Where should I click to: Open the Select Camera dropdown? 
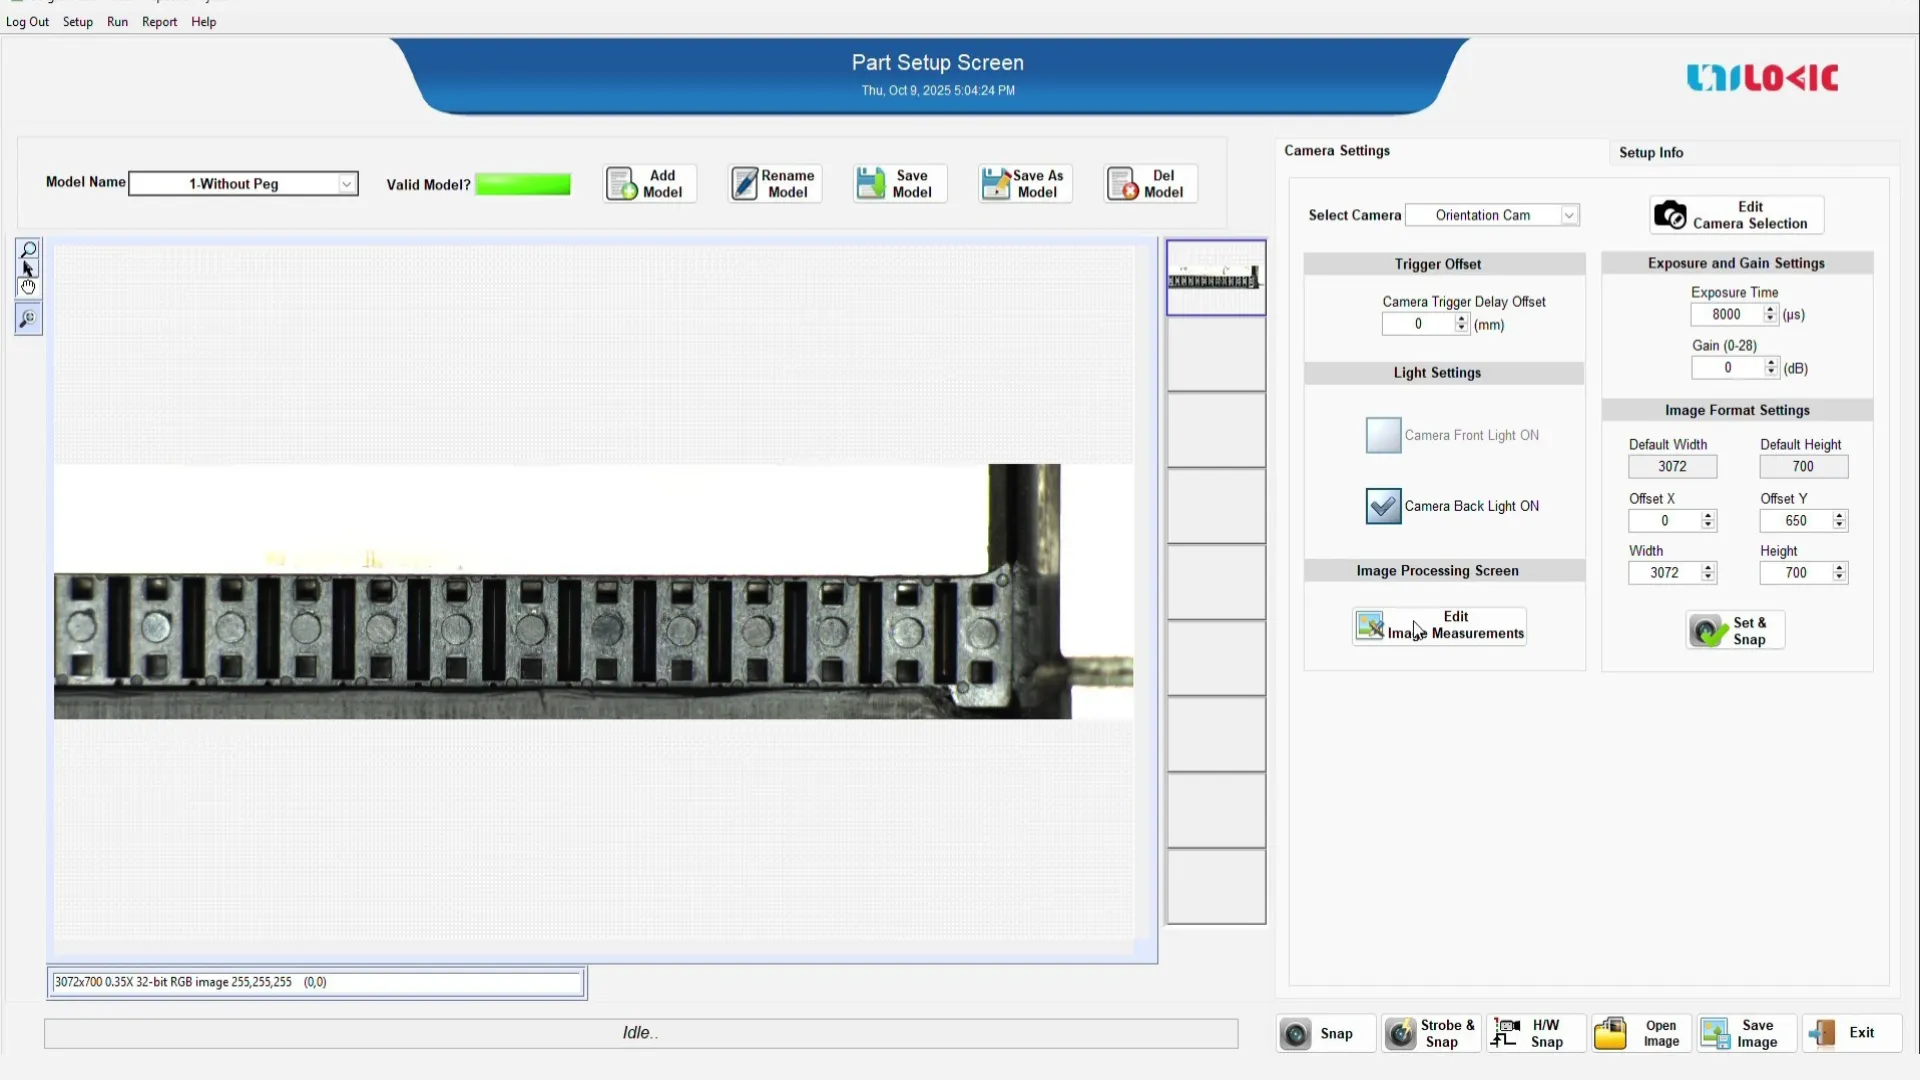[1568, 215]
